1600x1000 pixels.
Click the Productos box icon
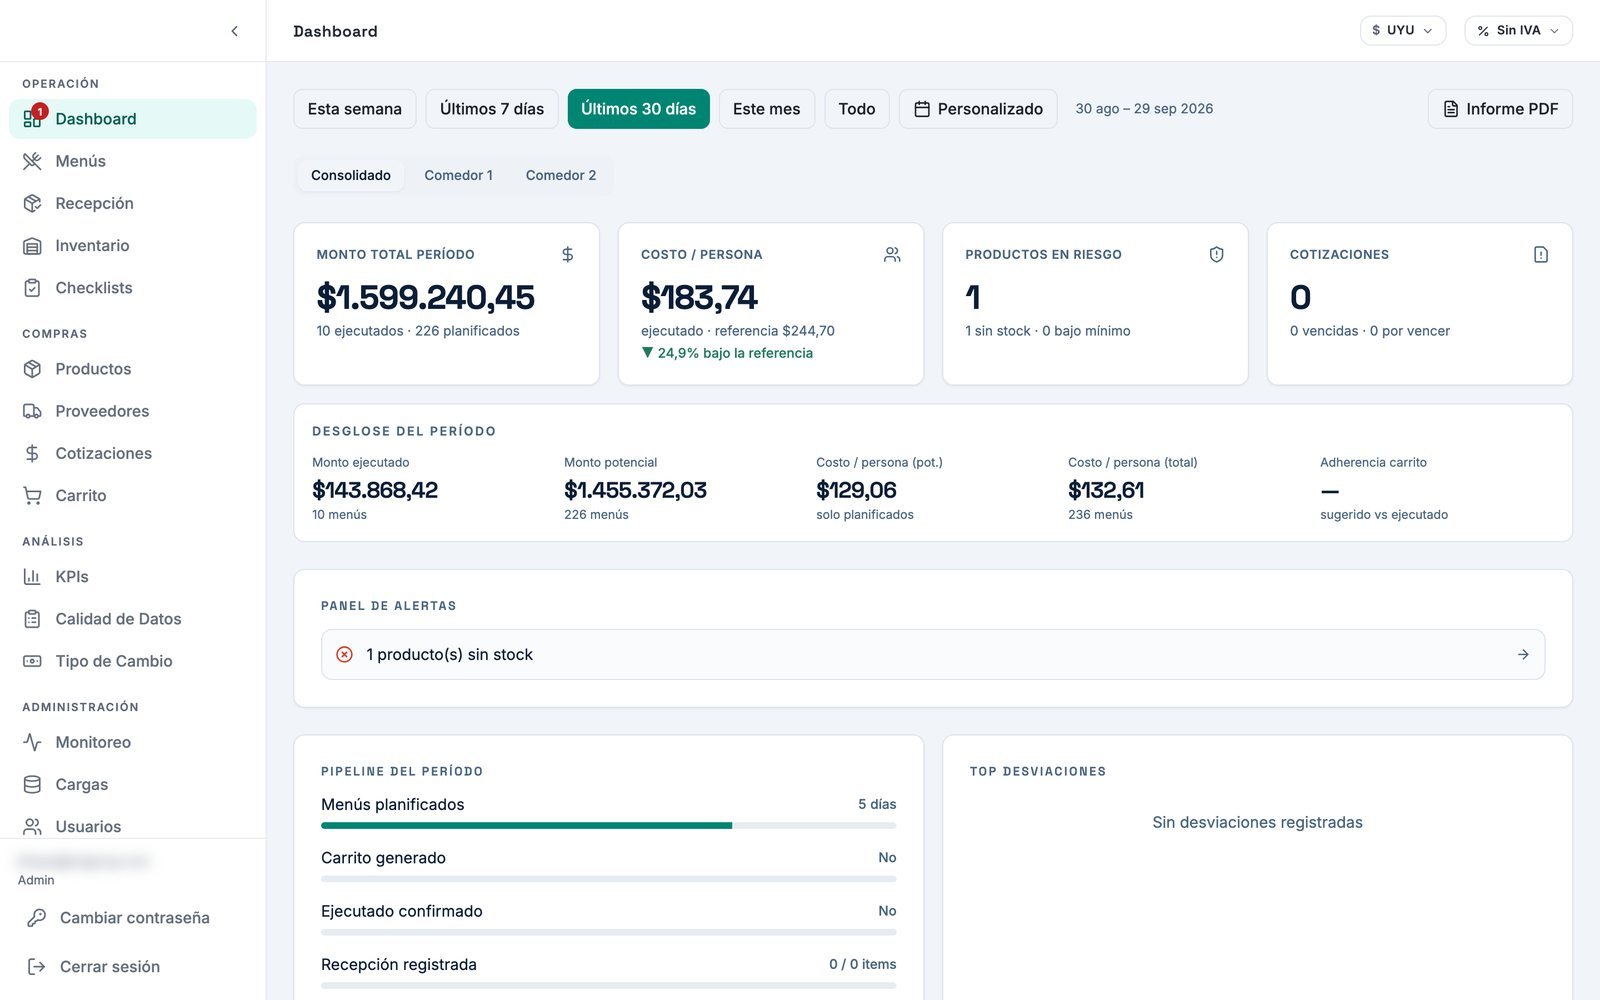coord(32,369)
